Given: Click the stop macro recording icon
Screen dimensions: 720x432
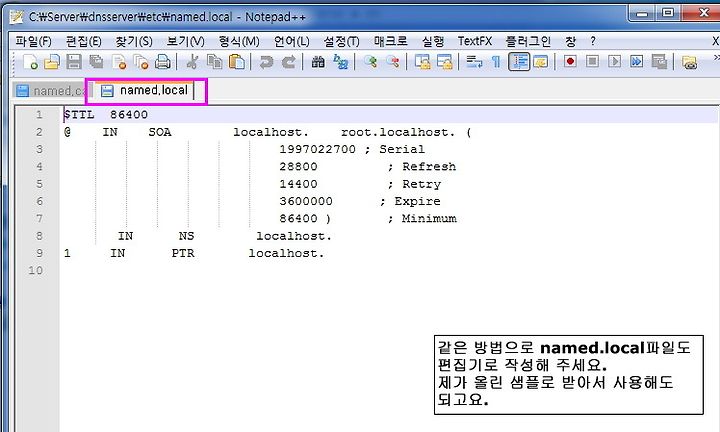Looking at the screenshot, I should click(592, 62).
